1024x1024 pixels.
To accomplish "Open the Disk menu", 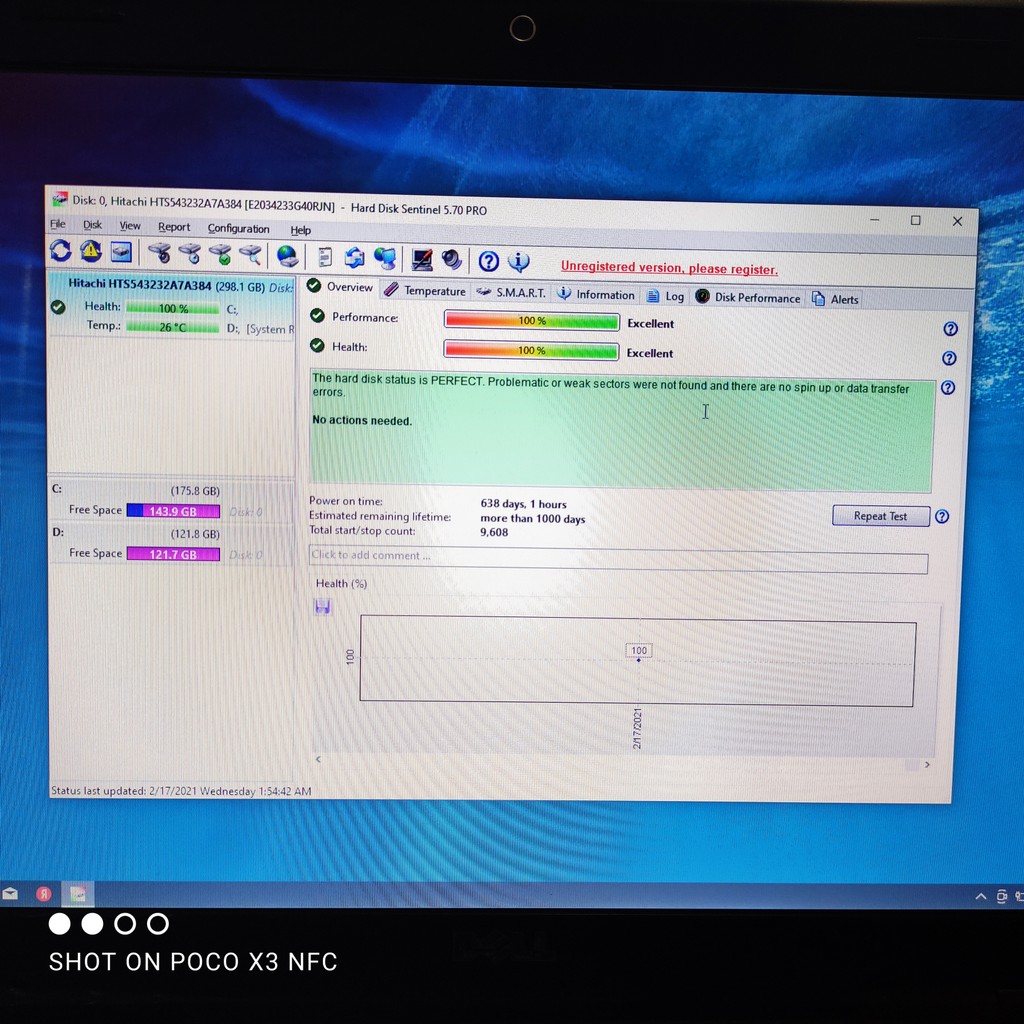I will pyautogui.click(x=92, y=225).
